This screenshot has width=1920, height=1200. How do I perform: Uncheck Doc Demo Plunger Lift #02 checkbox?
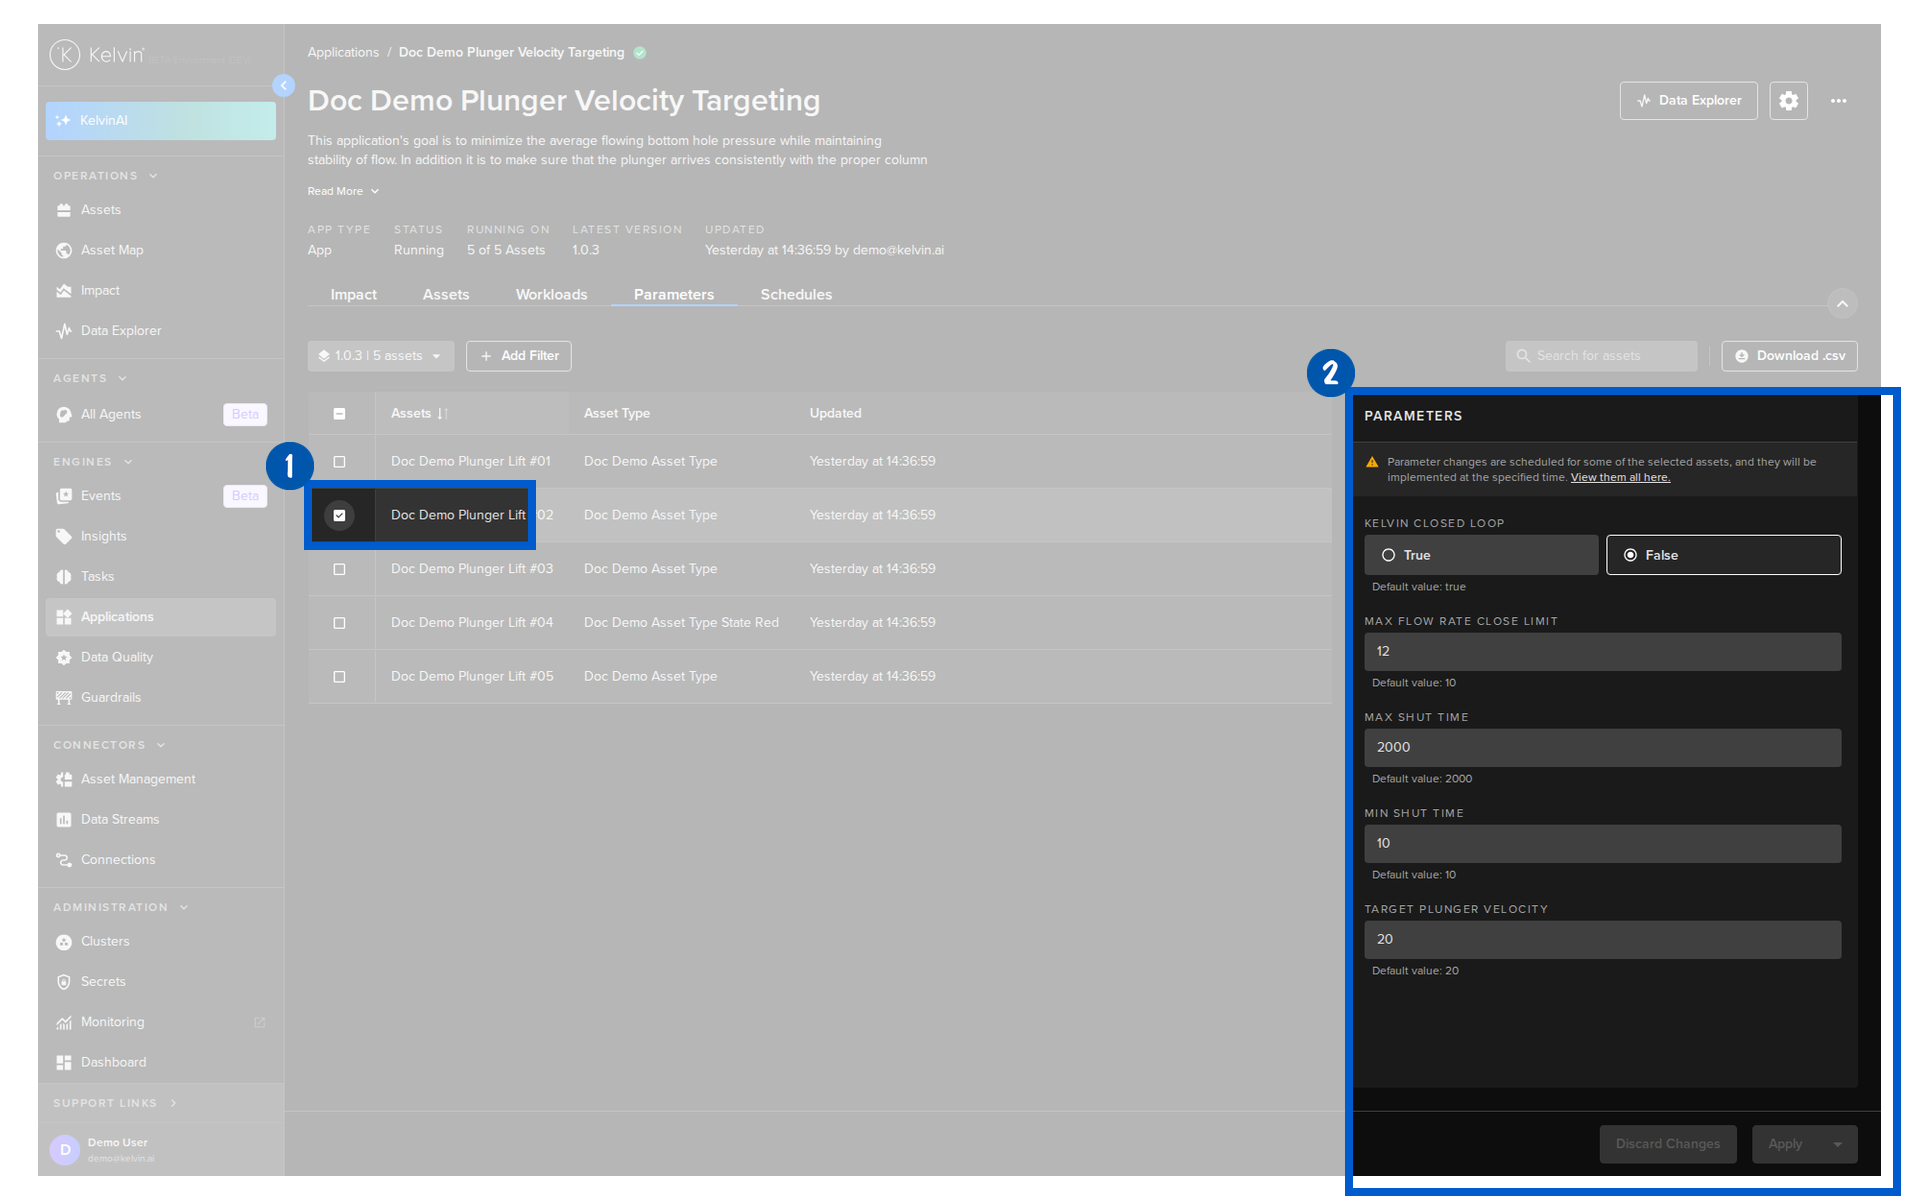coord(339,516)
